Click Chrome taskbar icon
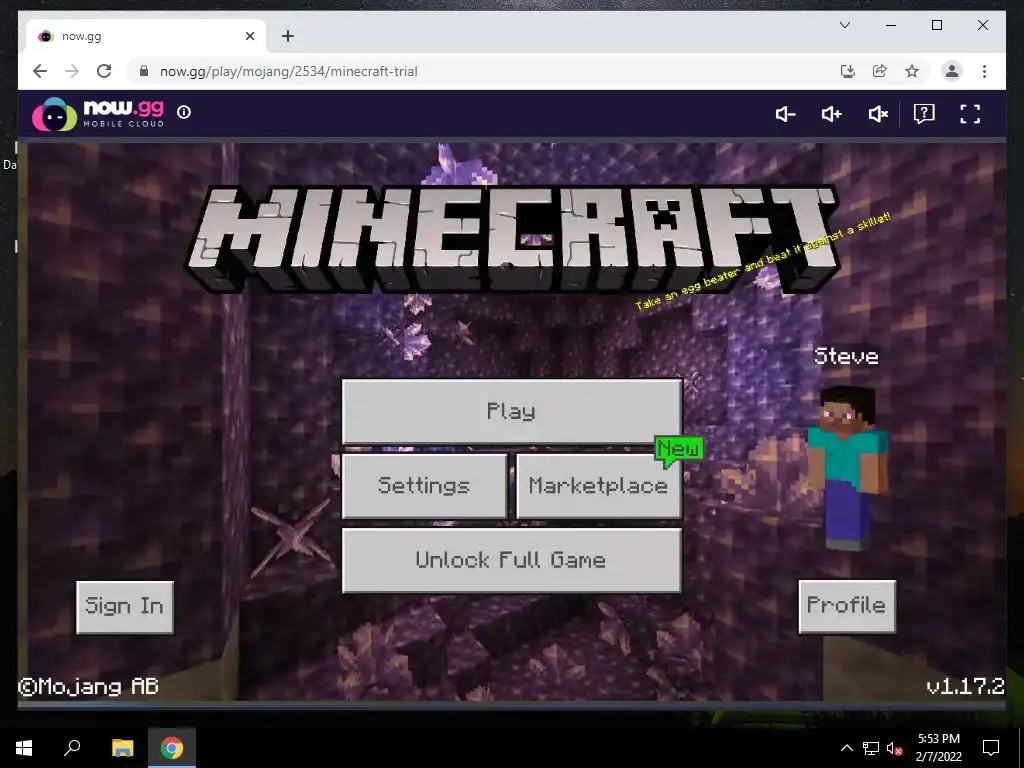This screenshot has height=768, width=1024. click(172, 748)
